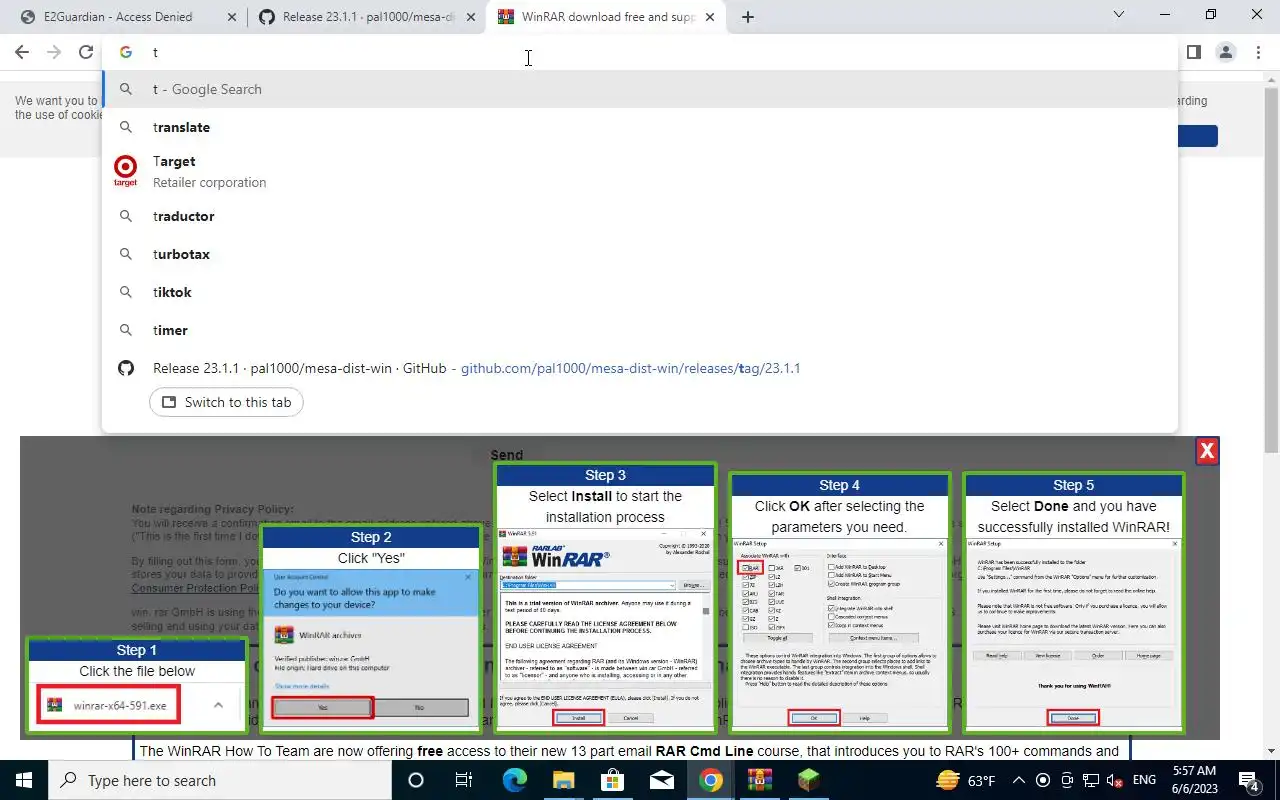
Task: Click the recording circle tray icon
Action: click(1043, 780)
